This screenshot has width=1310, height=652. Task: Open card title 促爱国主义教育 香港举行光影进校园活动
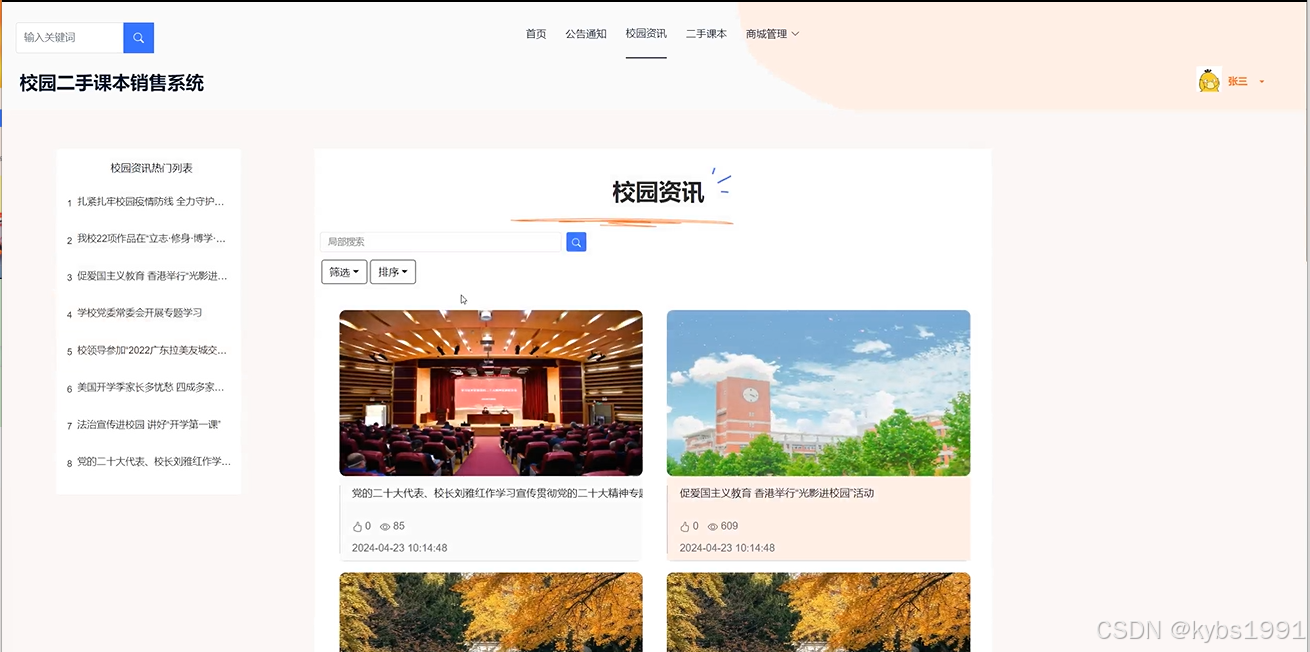click(x=777, y=493)
